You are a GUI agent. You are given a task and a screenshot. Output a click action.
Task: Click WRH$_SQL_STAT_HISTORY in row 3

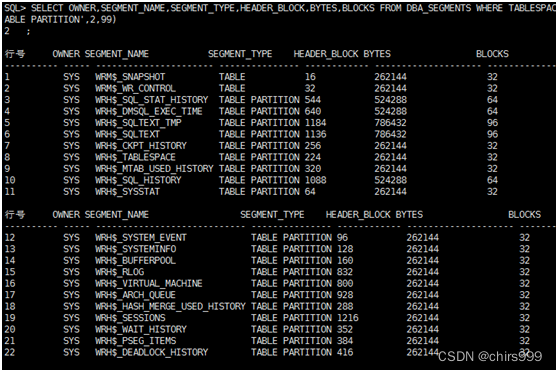pos(151,100)
